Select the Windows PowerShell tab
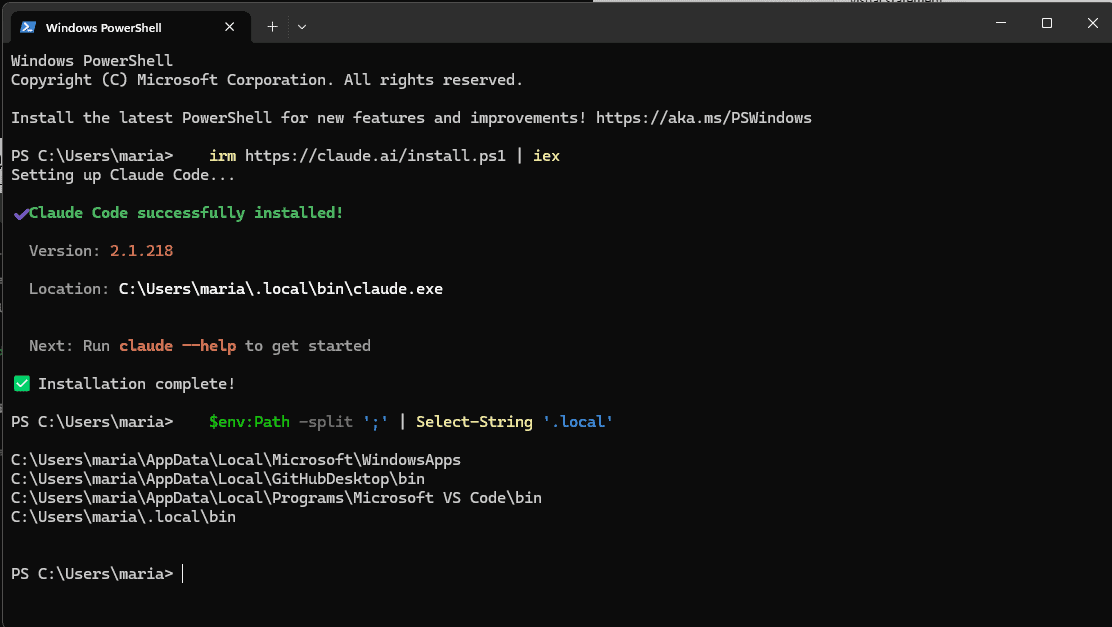 (131, 27)
